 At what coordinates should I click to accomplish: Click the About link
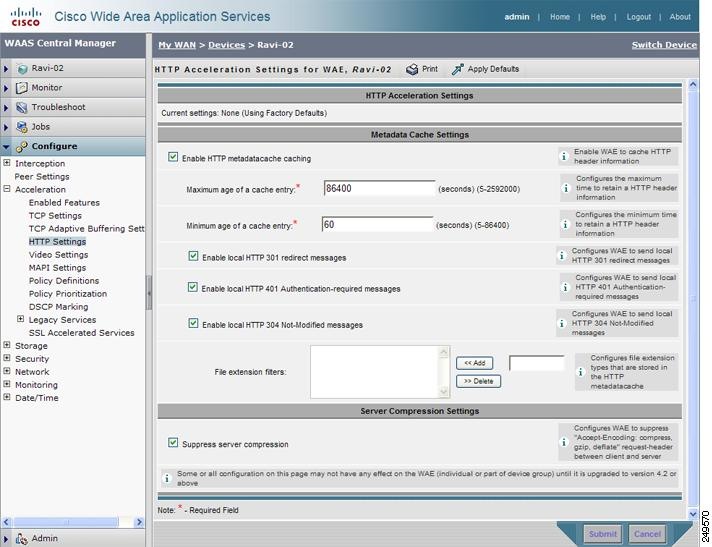click(680, 17)
